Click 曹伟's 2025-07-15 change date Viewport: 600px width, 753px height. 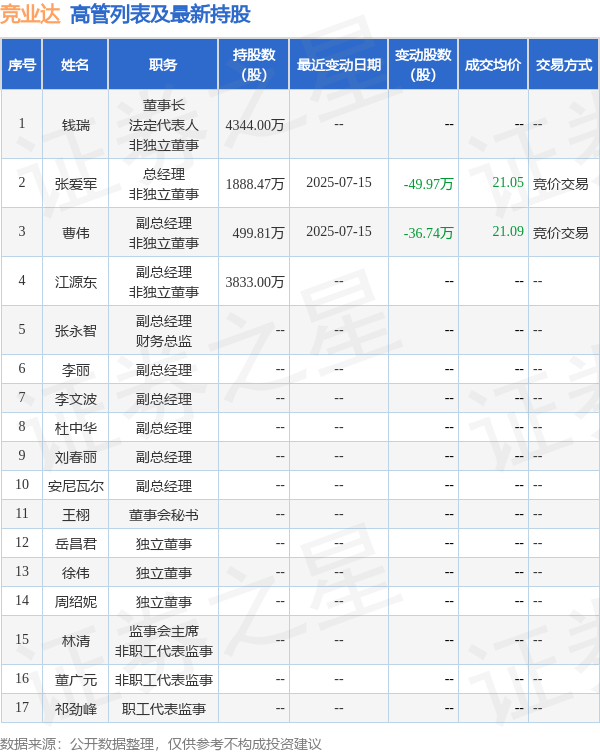tap(339, 231)
